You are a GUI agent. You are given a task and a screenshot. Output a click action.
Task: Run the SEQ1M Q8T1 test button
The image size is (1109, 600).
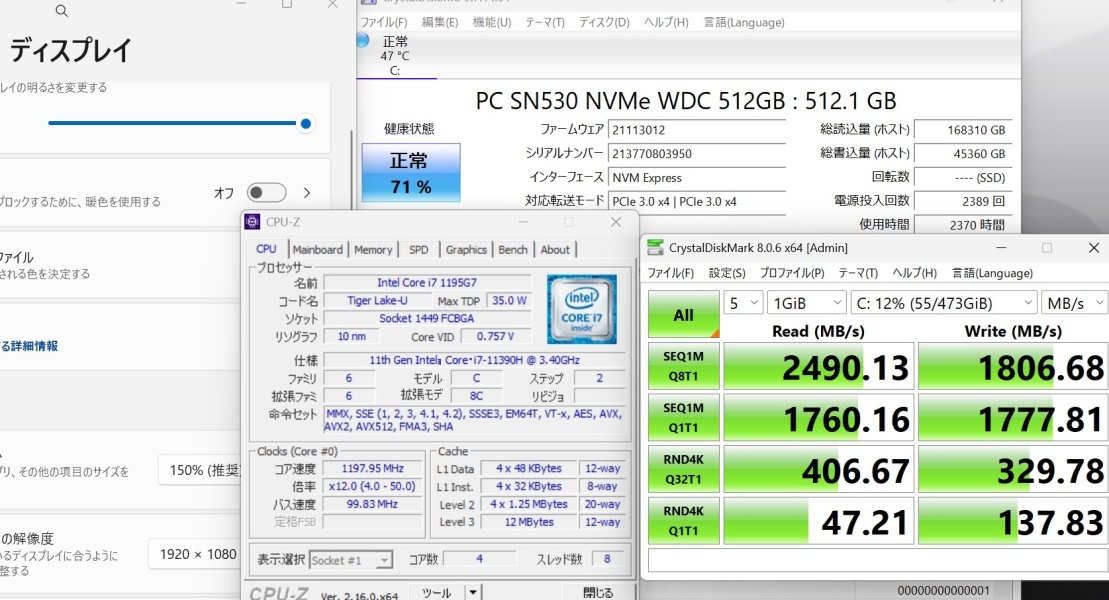point(683,367)
